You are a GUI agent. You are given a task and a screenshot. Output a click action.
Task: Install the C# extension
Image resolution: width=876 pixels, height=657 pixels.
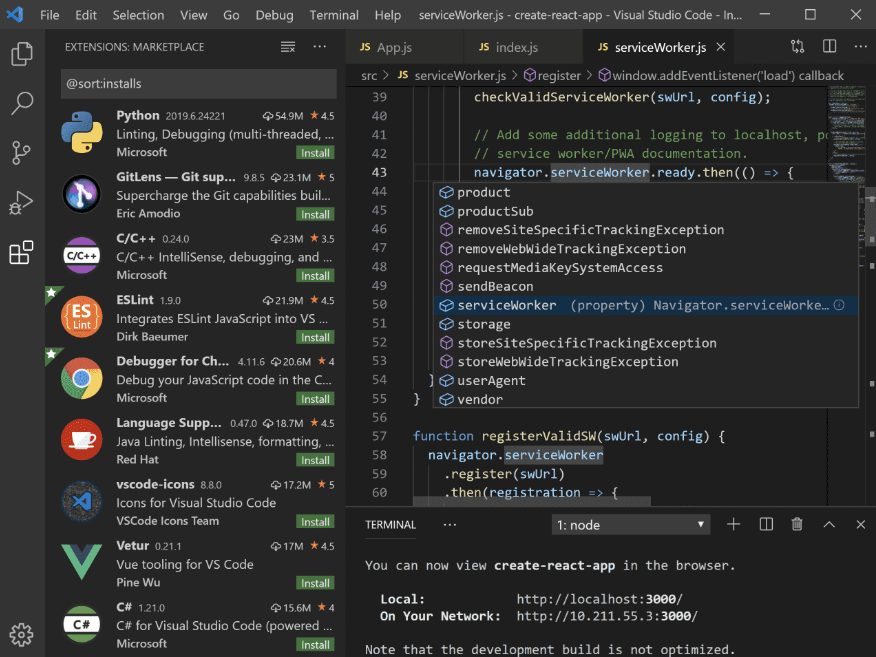pos(315,644)
